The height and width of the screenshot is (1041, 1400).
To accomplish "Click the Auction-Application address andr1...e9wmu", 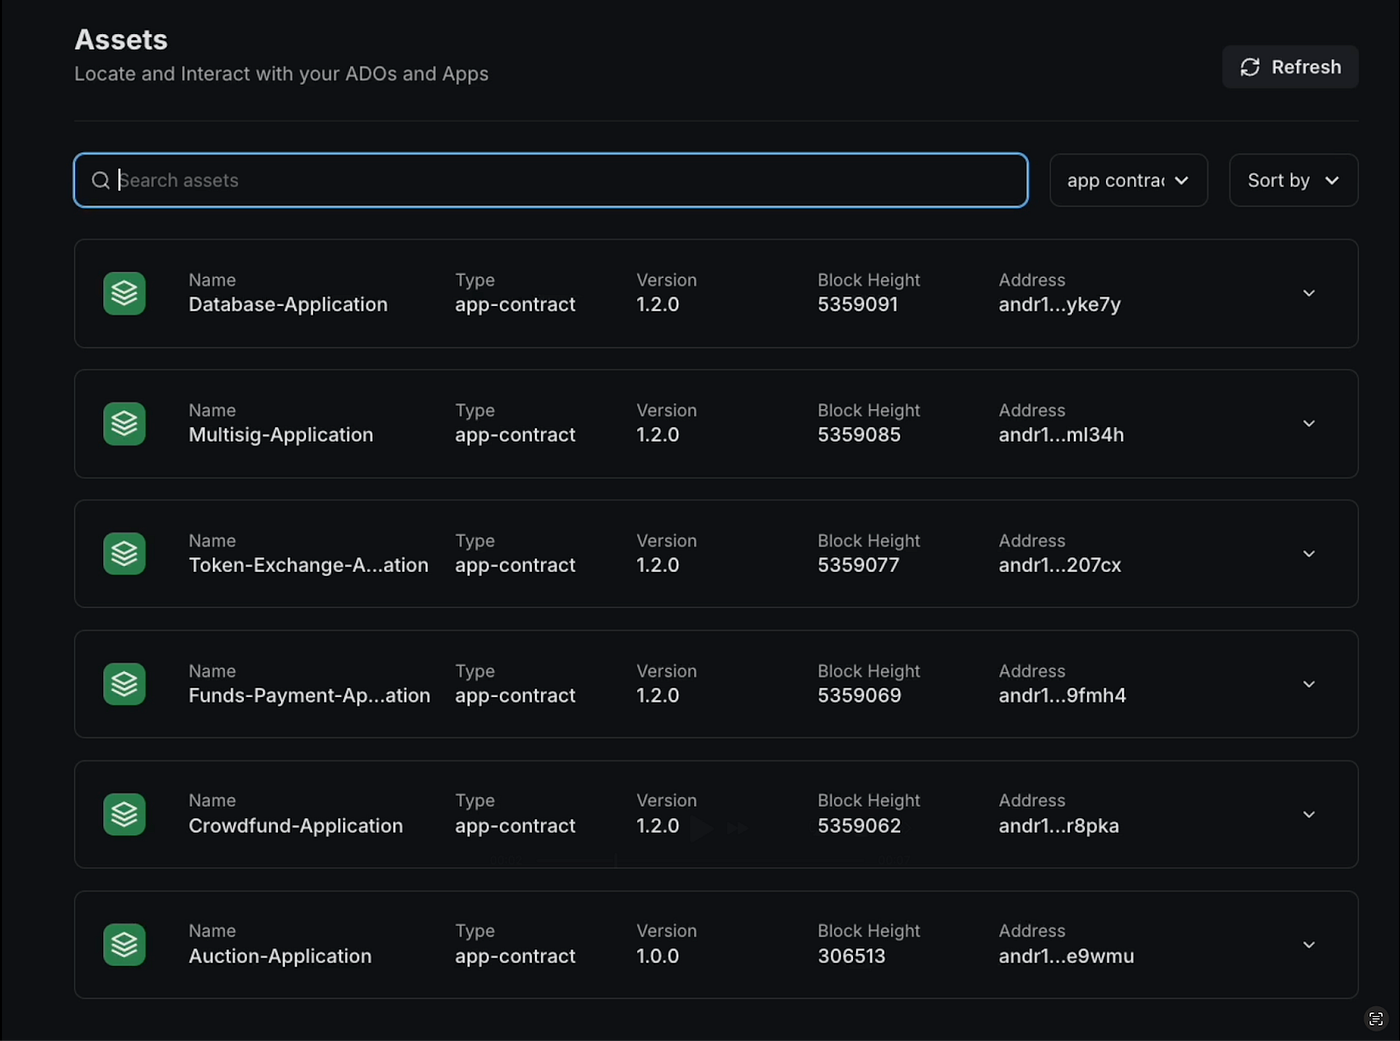I will click(x=1066, y=957).
